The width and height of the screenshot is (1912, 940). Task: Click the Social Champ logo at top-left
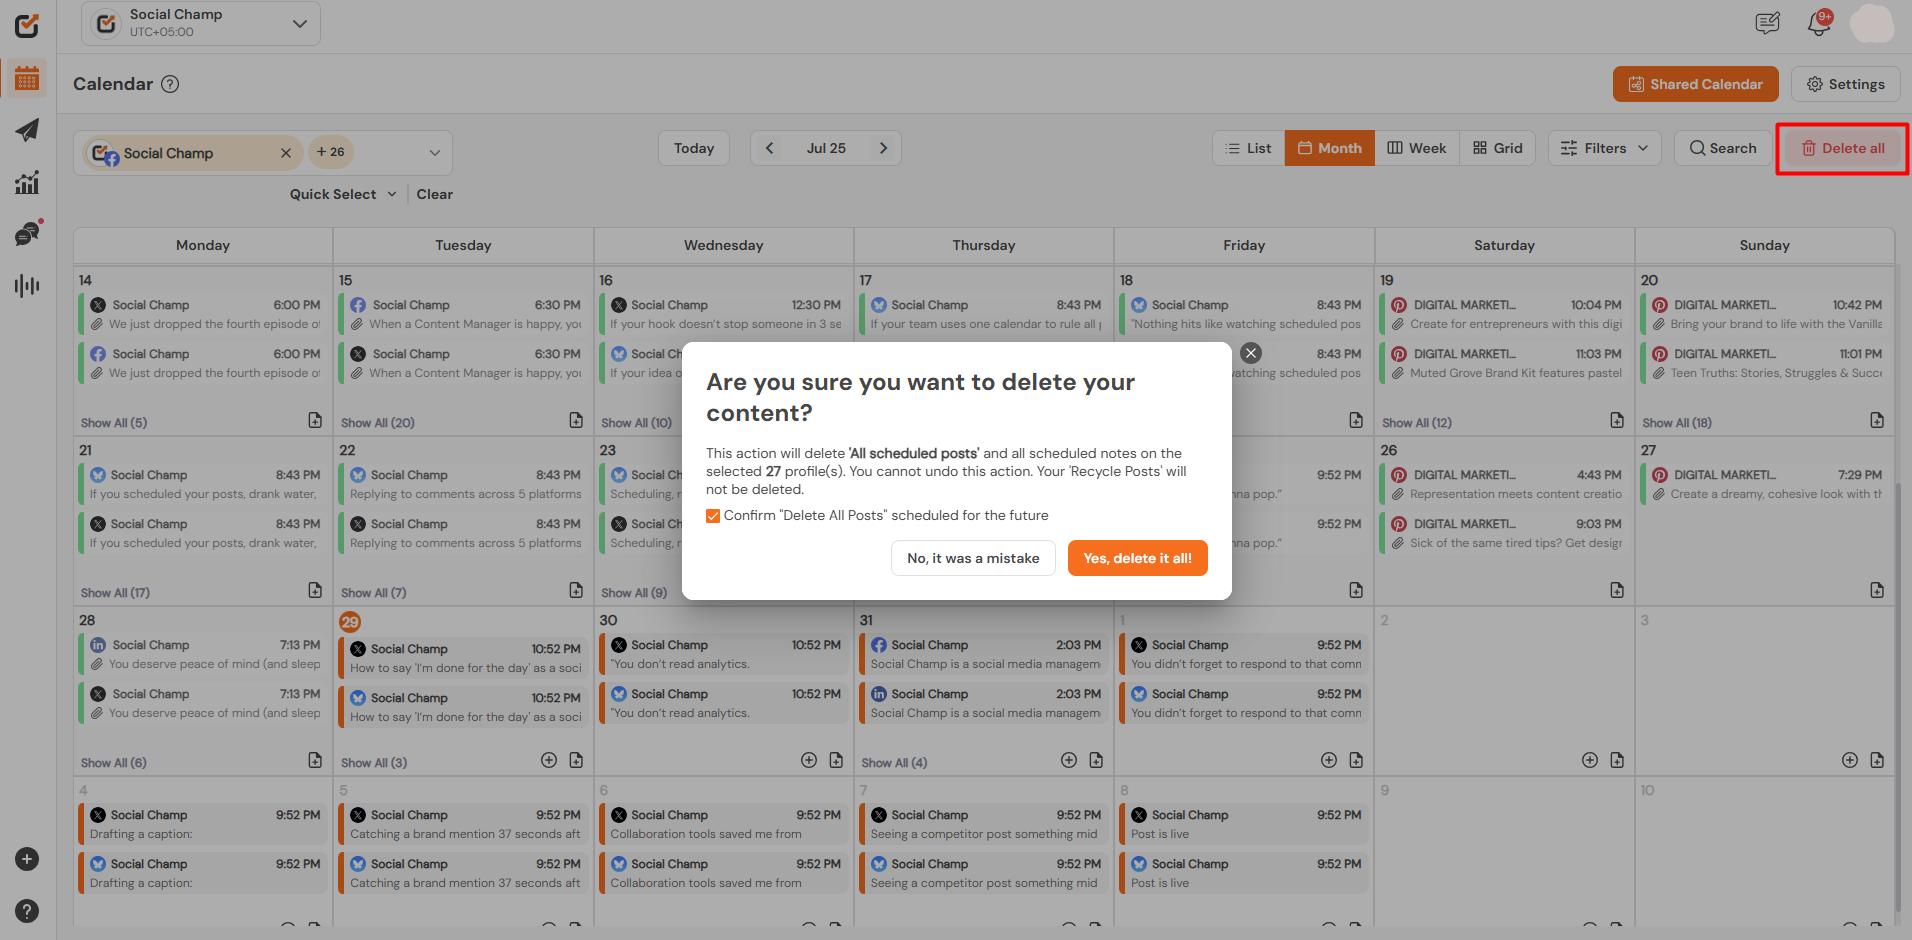[27, 25]
